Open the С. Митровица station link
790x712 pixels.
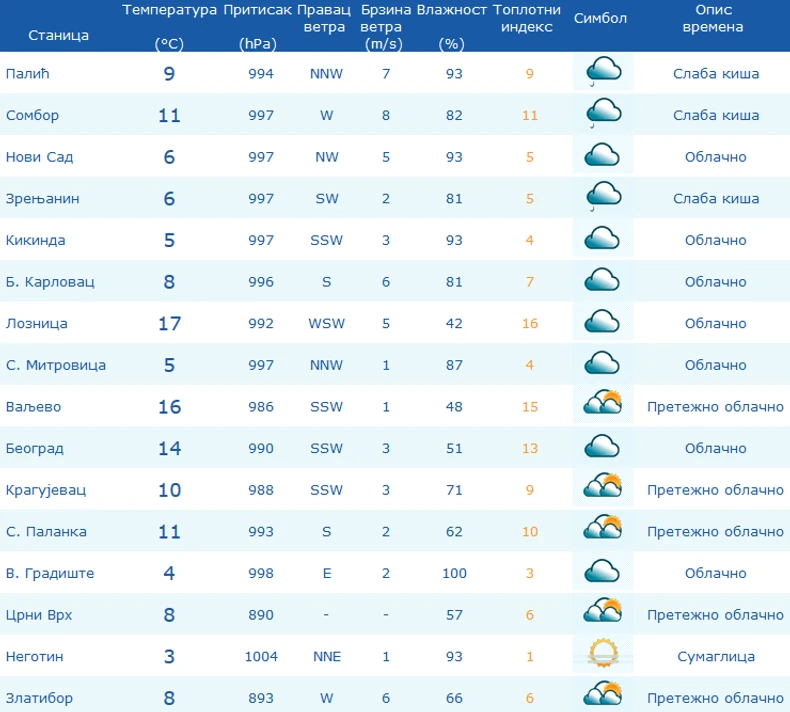pyautogui.click(x=56, y=365)
